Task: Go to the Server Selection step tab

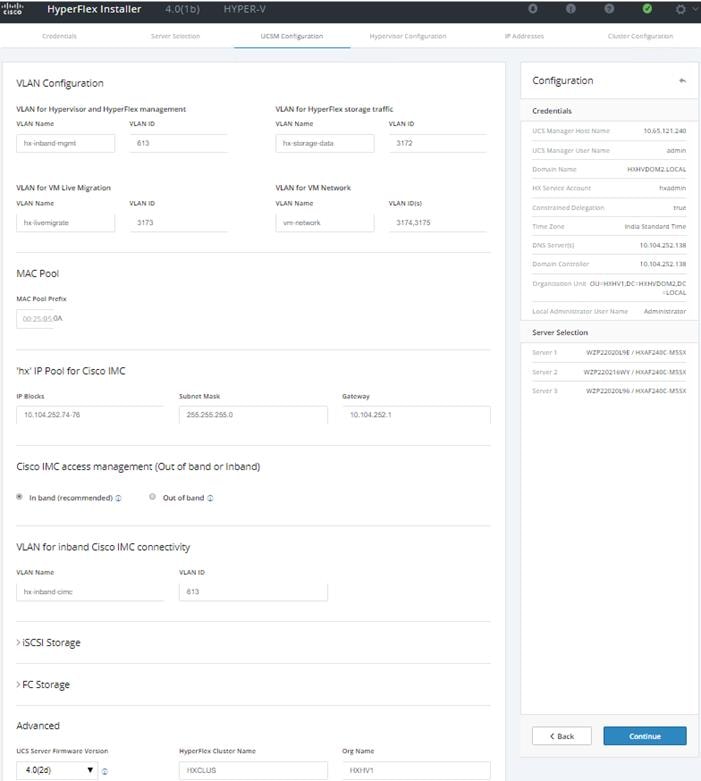Action: coord(175,36)
